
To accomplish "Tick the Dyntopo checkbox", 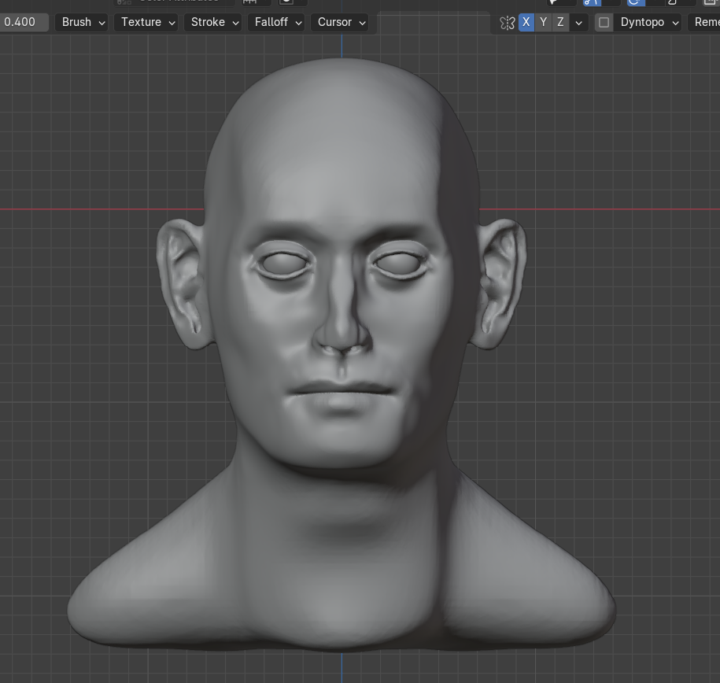I will 603,22.
